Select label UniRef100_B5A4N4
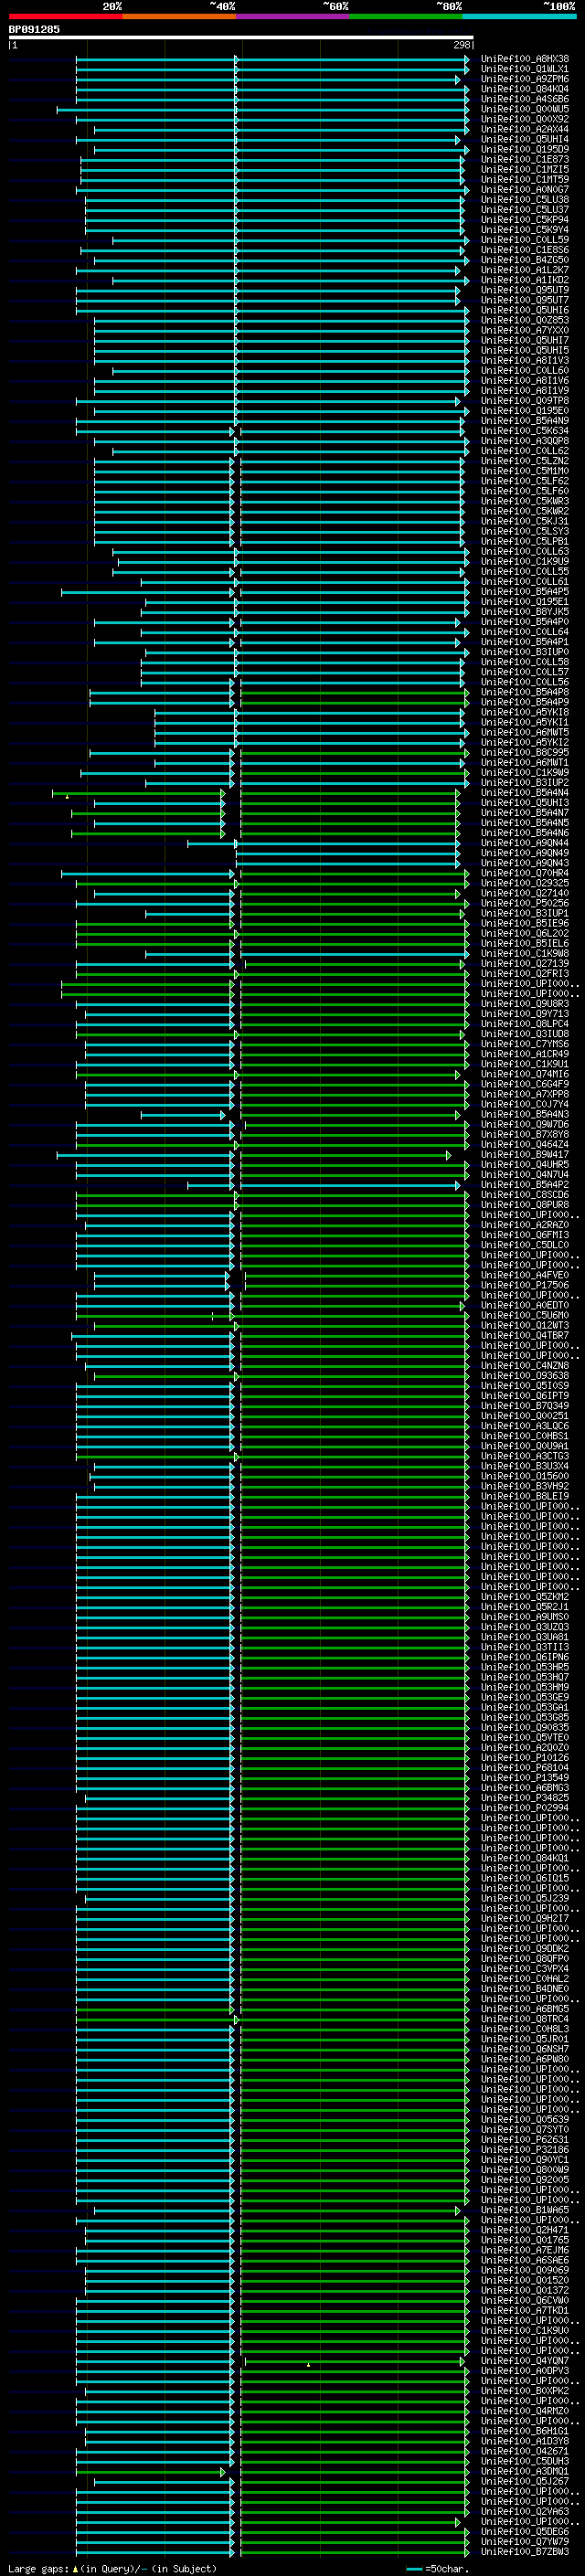585x2576 pixels. pos(525,793)
